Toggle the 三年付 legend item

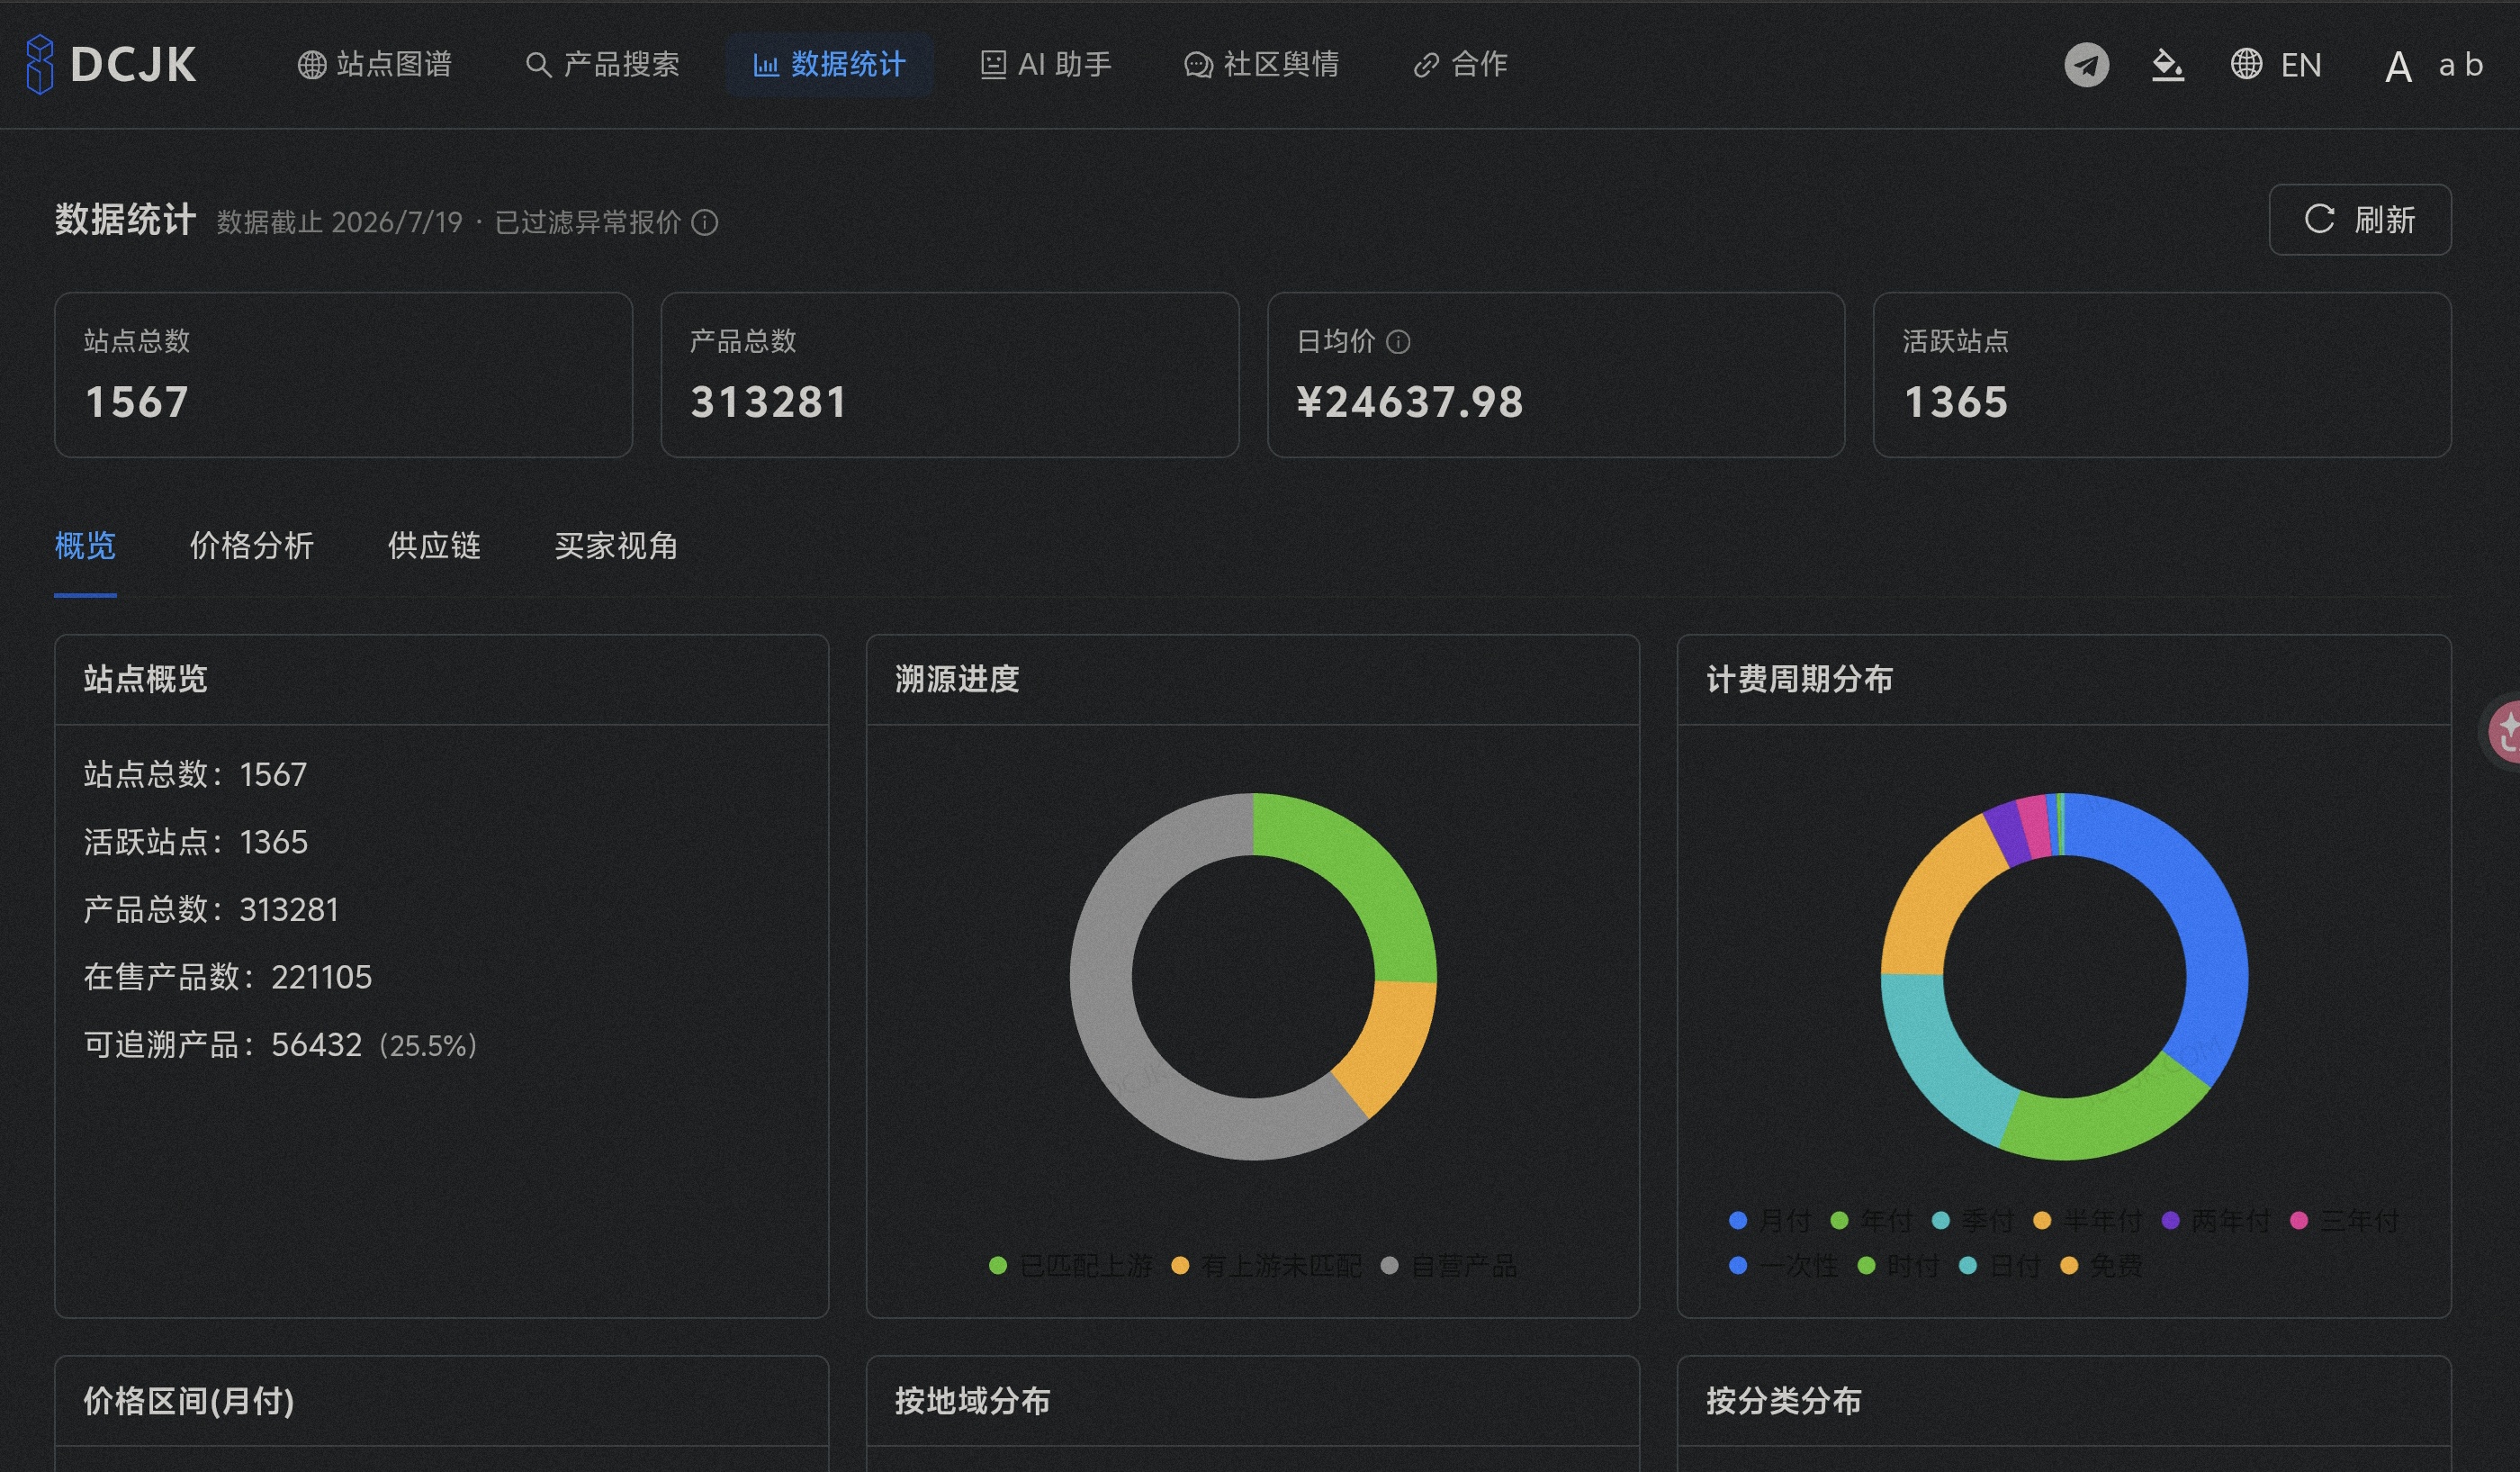click(x=2344, y=1221)
